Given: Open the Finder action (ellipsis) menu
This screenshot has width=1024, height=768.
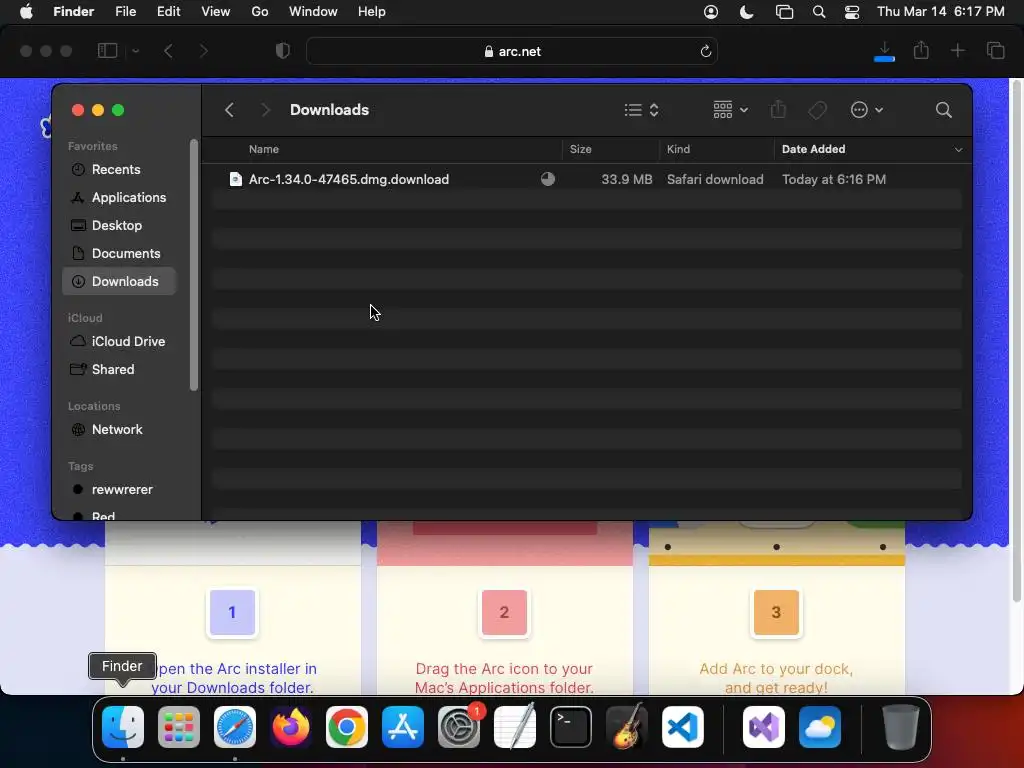Looking at the screenshot, I should point(867,110).
